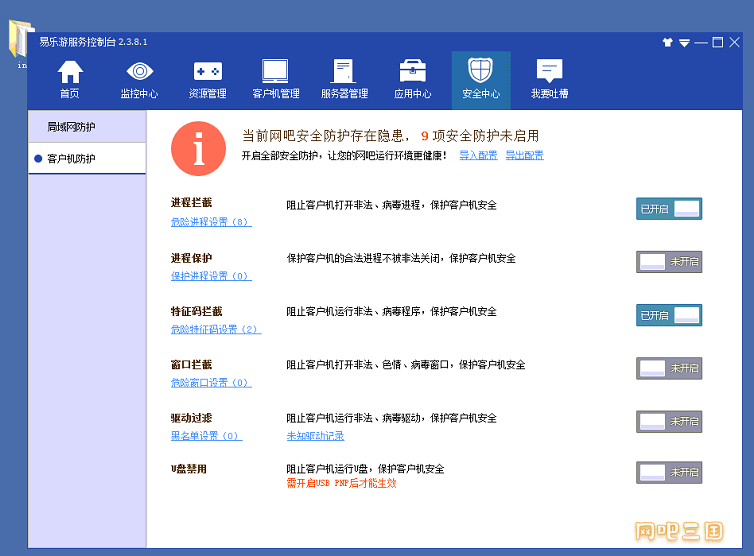Image resolution: width=754 pixels, height=556 pixels.
Task: Open 保护进程设置 (0) link
Action: [211, 276]
